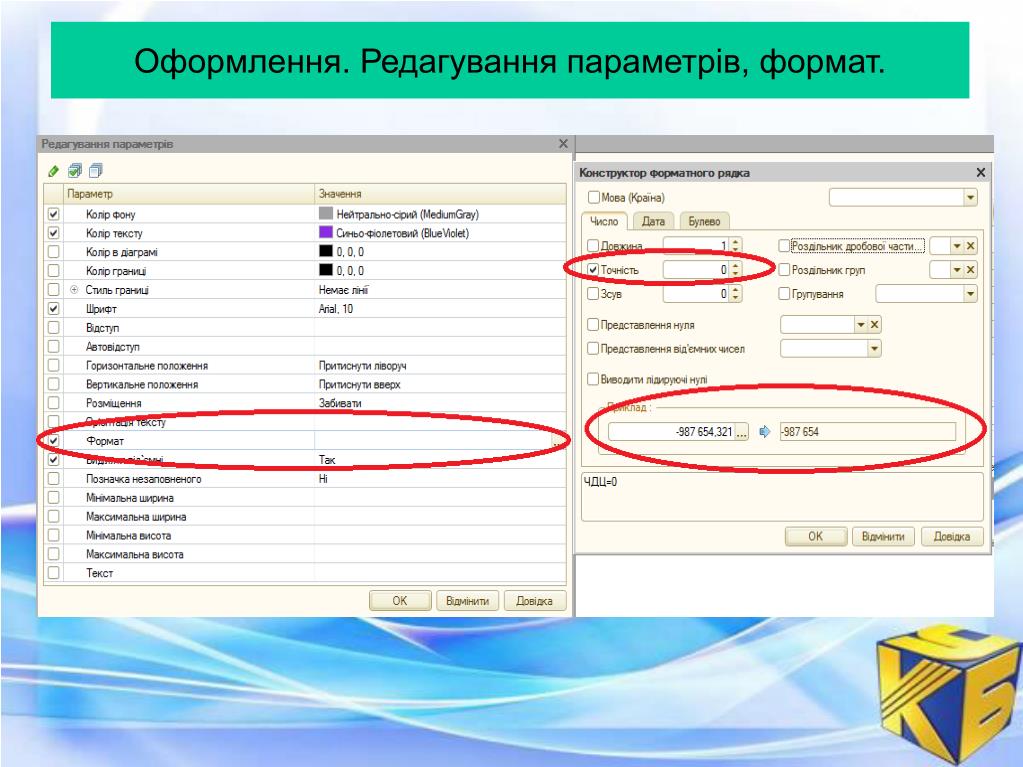Click the BlueViolet color swatch
This screenshot has width=1023, height=767.
tap(326, 232)
